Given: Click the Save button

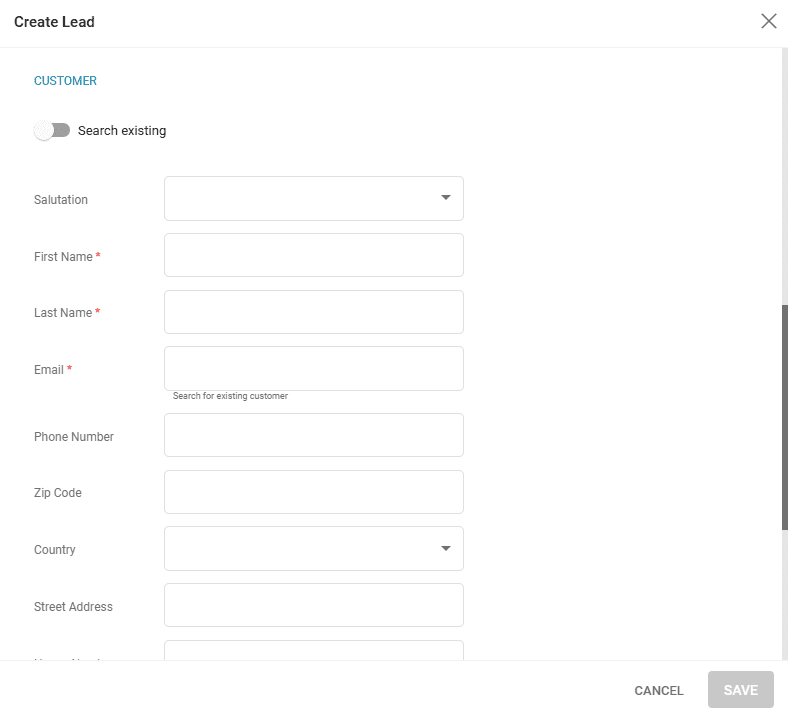Looking at the screenshot, I should pyautogui.click(x=740, y=690).
